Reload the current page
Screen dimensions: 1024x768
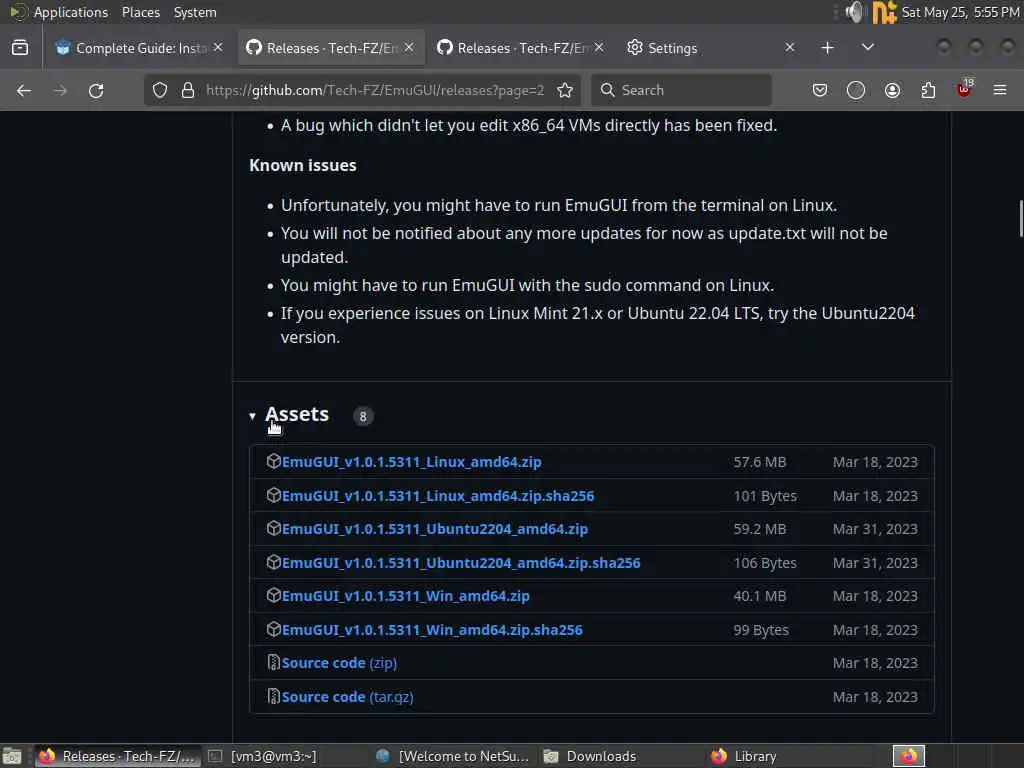tap(96, 90)
